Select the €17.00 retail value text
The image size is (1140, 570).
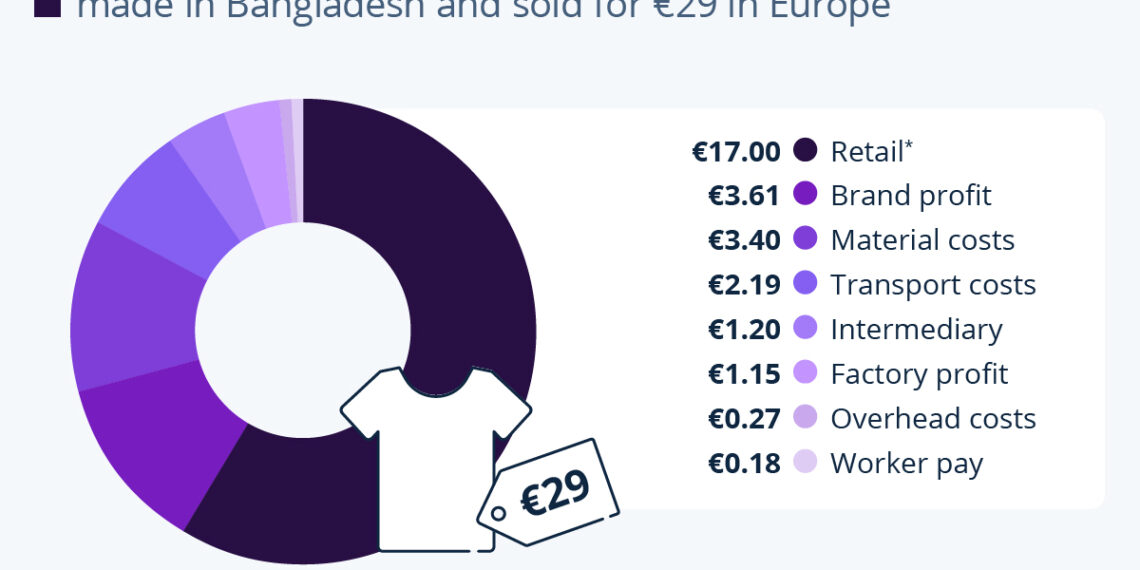point(736,151)
